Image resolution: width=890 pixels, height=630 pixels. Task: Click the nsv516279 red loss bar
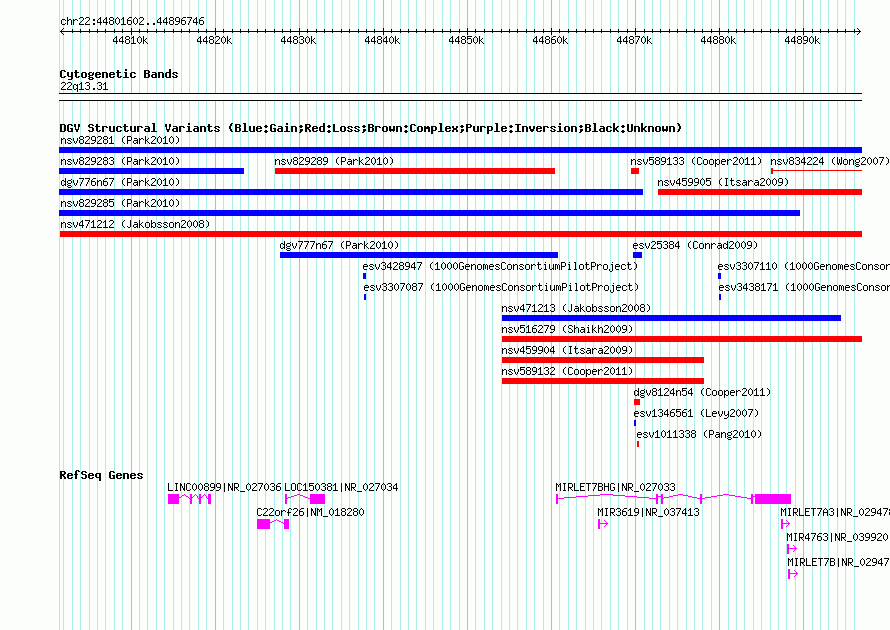point(682,339)
